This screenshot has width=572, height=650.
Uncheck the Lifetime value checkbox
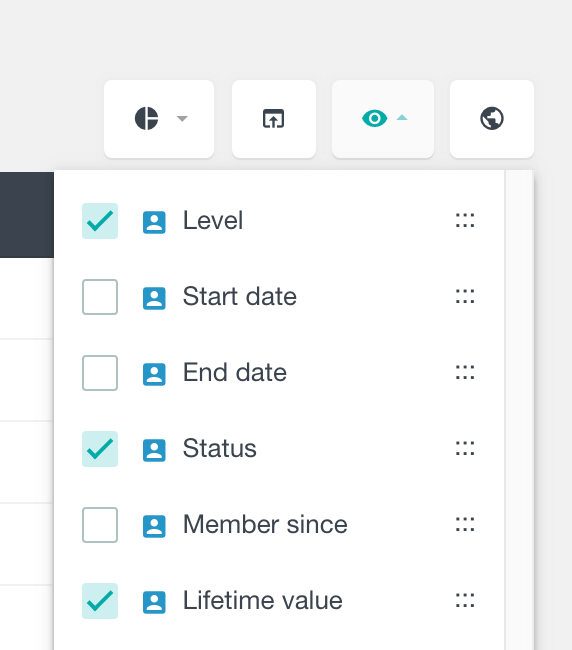pos(100,601)
